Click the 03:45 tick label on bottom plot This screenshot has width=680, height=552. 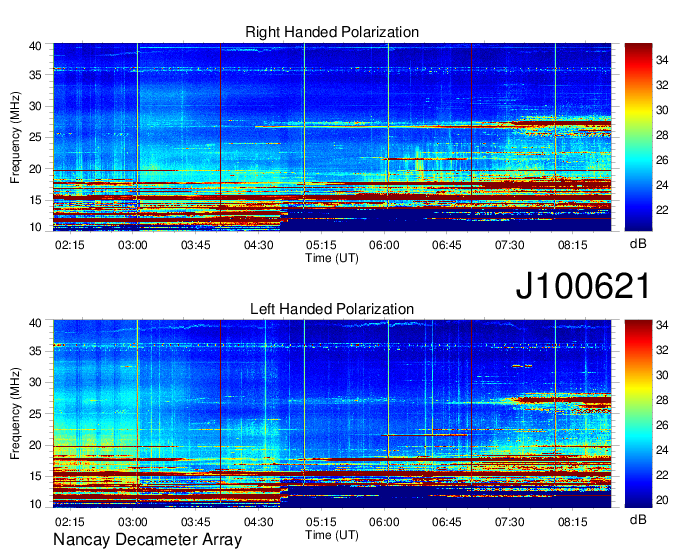196,522
